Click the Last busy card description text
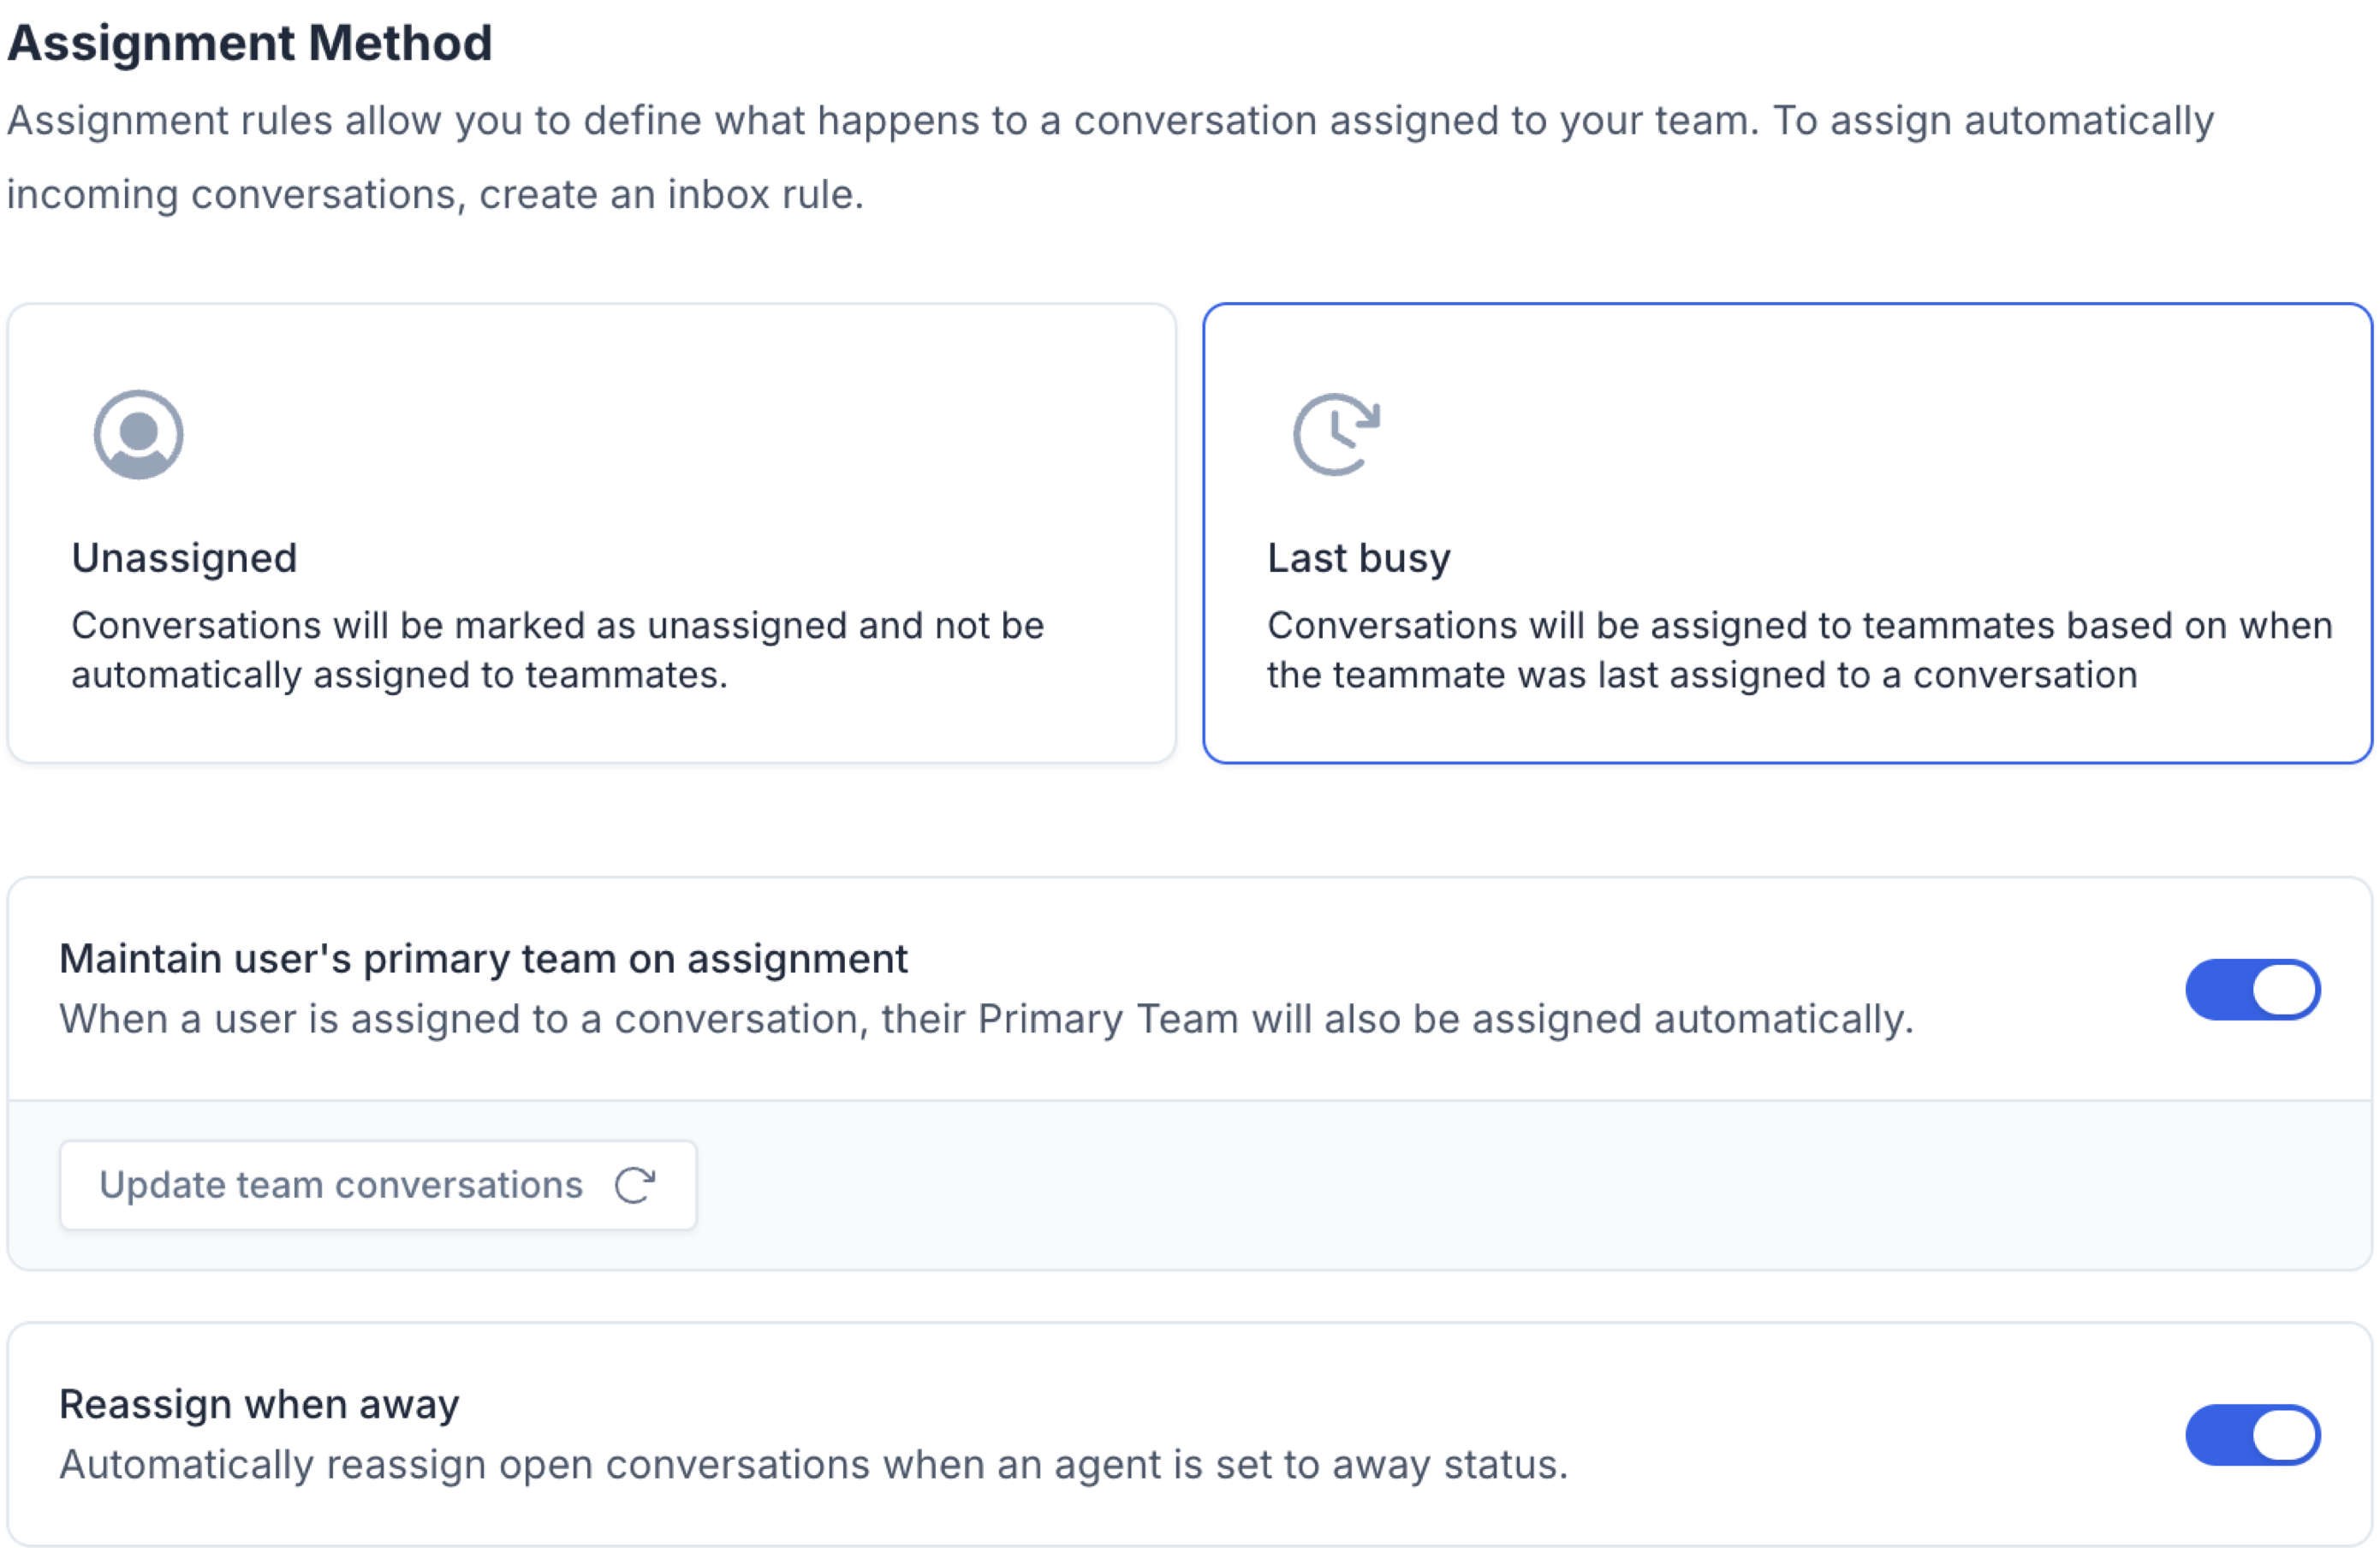The width and height of the screenshot is (2380, 1553). click(x=1798, y=650)
